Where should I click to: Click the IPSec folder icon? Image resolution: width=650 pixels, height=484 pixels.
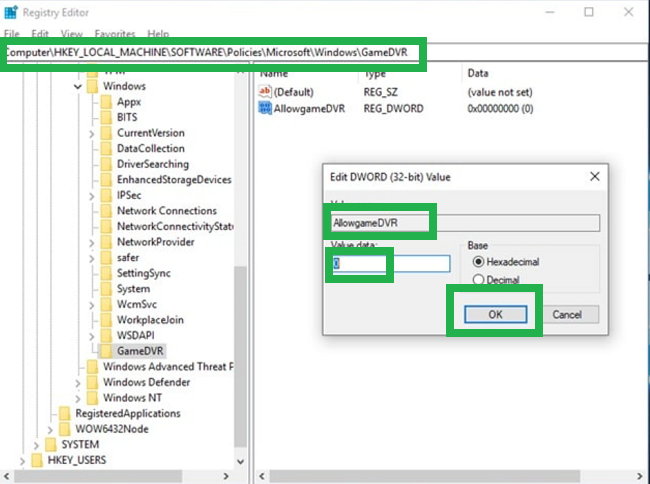coord(107,195)
